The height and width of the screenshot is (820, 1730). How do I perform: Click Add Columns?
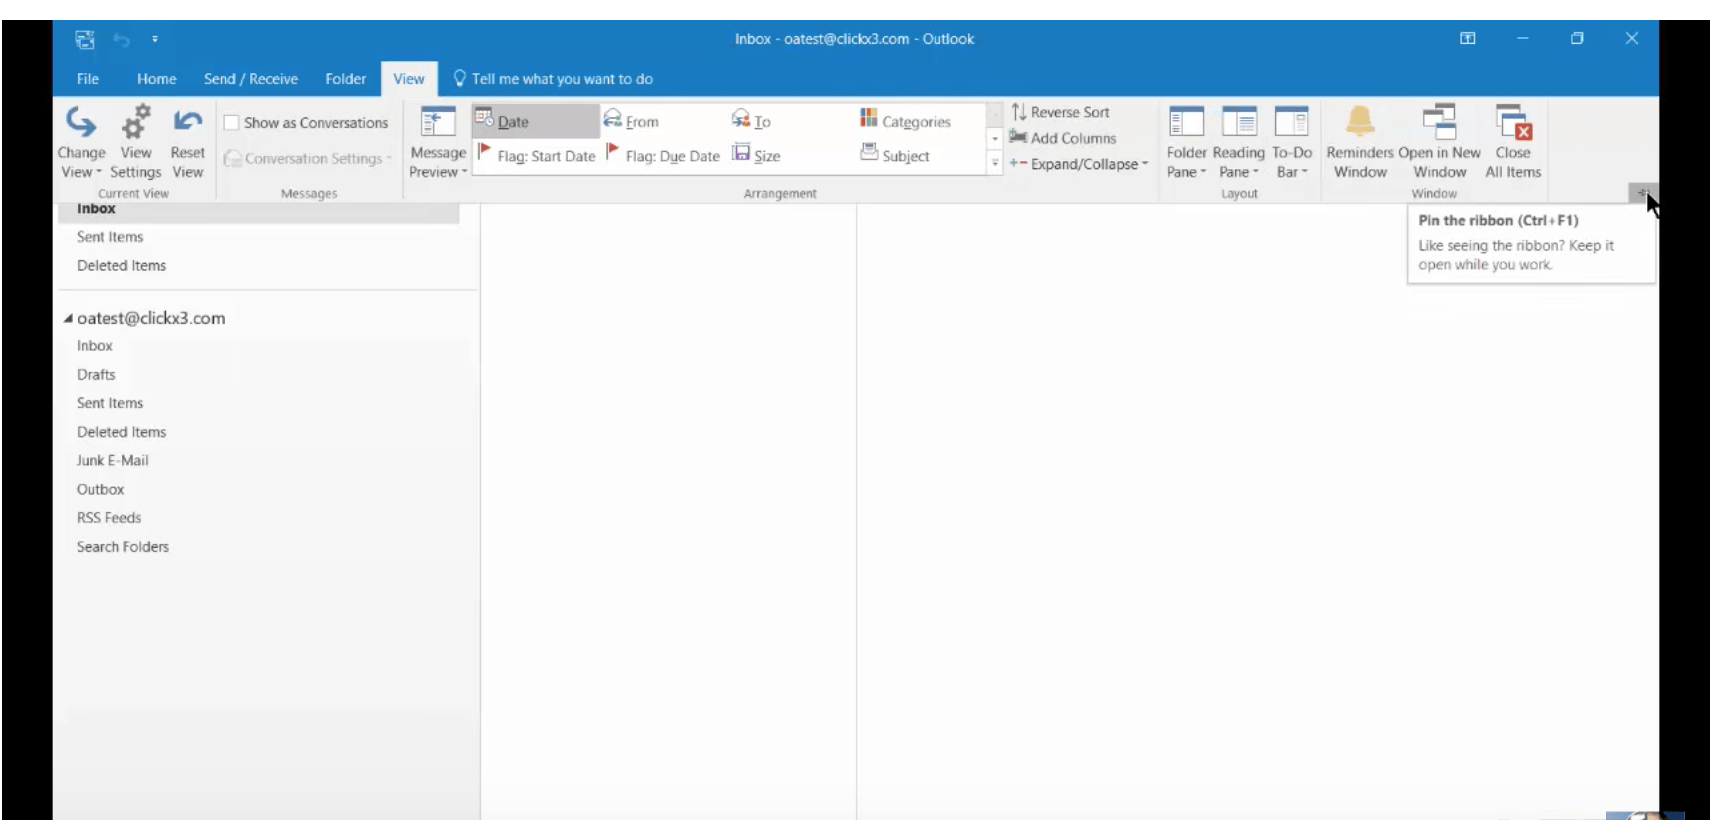click(x=1063, y=138)
